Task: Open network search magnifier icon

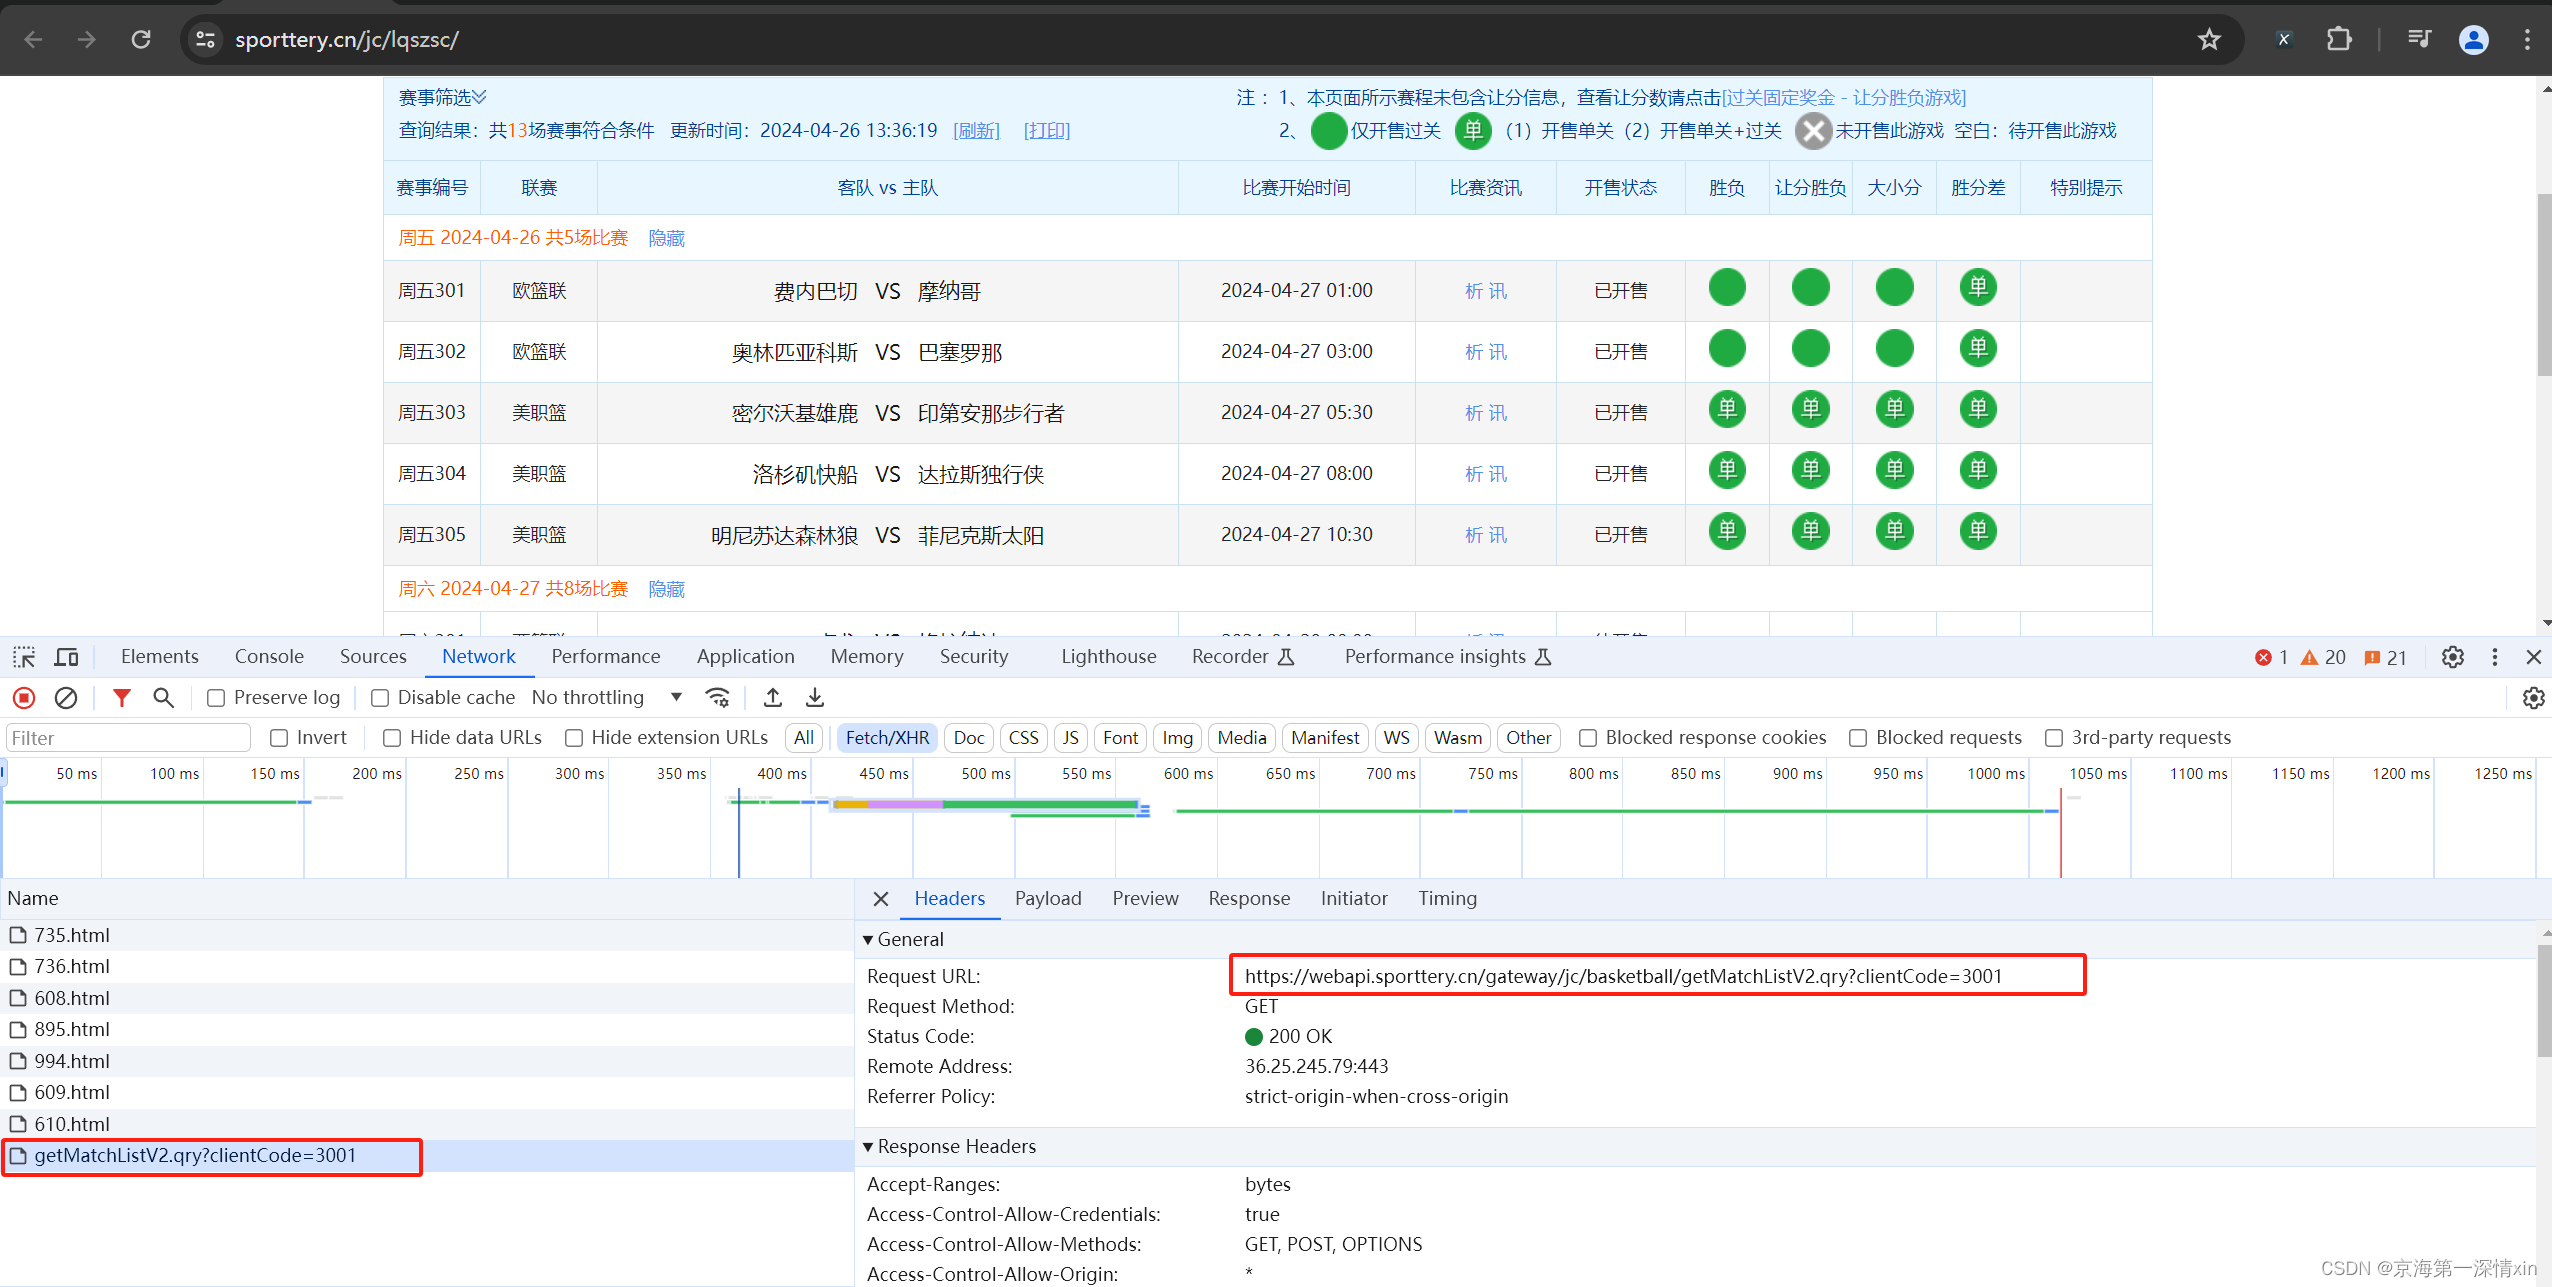Action: click(163, 698)
